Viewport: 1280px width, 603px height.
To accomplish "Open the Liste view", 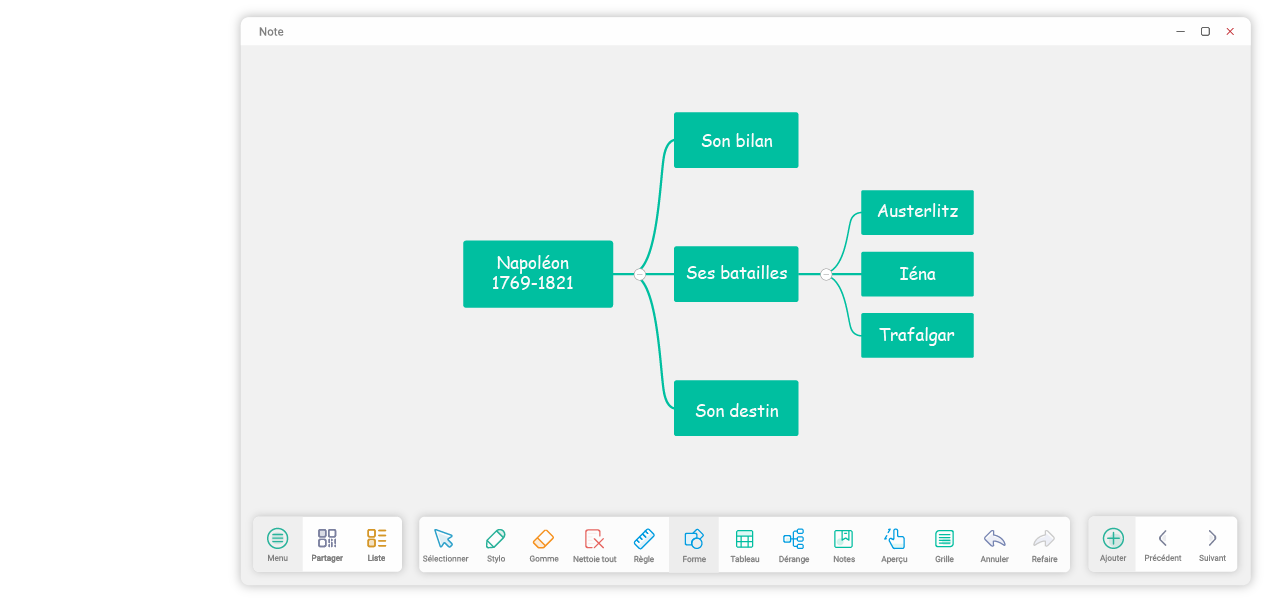I will point(376,540).
